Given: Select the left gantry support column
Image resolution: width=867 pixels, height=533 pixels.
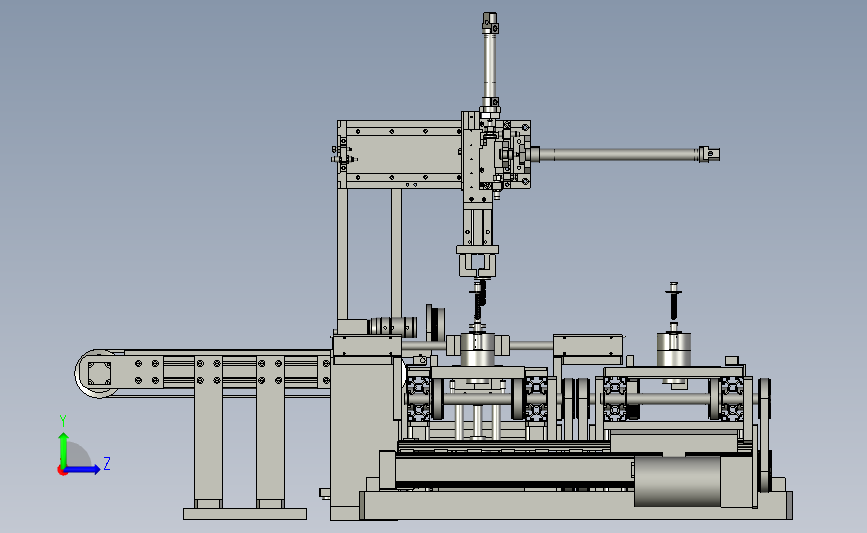Looking at the screenshot, I should [343, 253].
